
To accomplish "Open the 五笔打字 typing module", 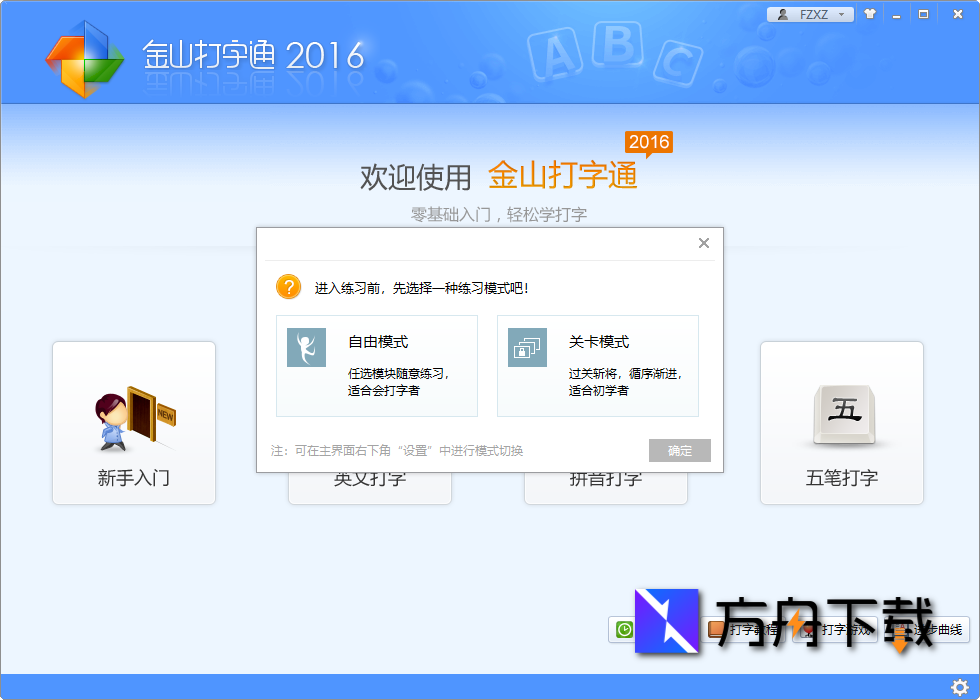I will point(841,422).
